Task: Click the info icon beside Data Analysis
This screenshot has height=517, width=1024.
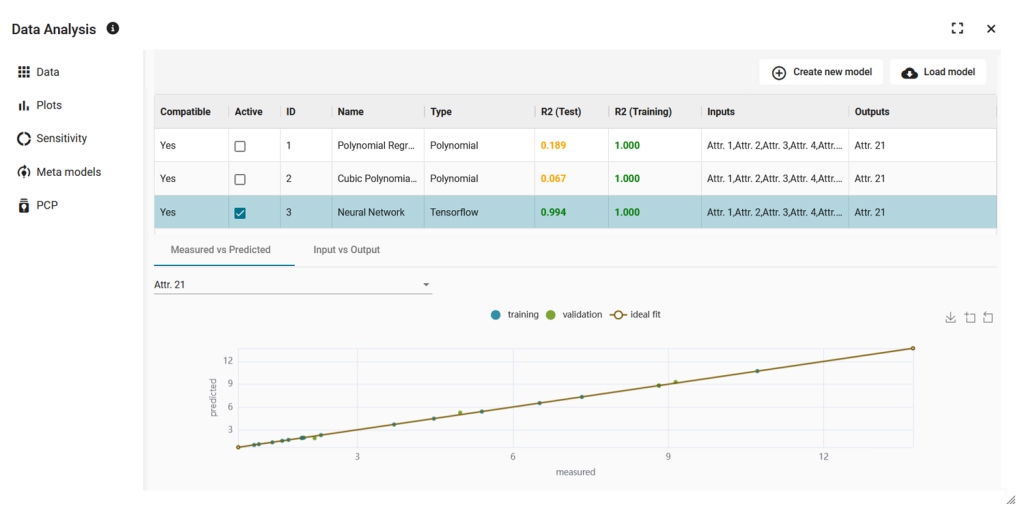Action: point(113,28)
